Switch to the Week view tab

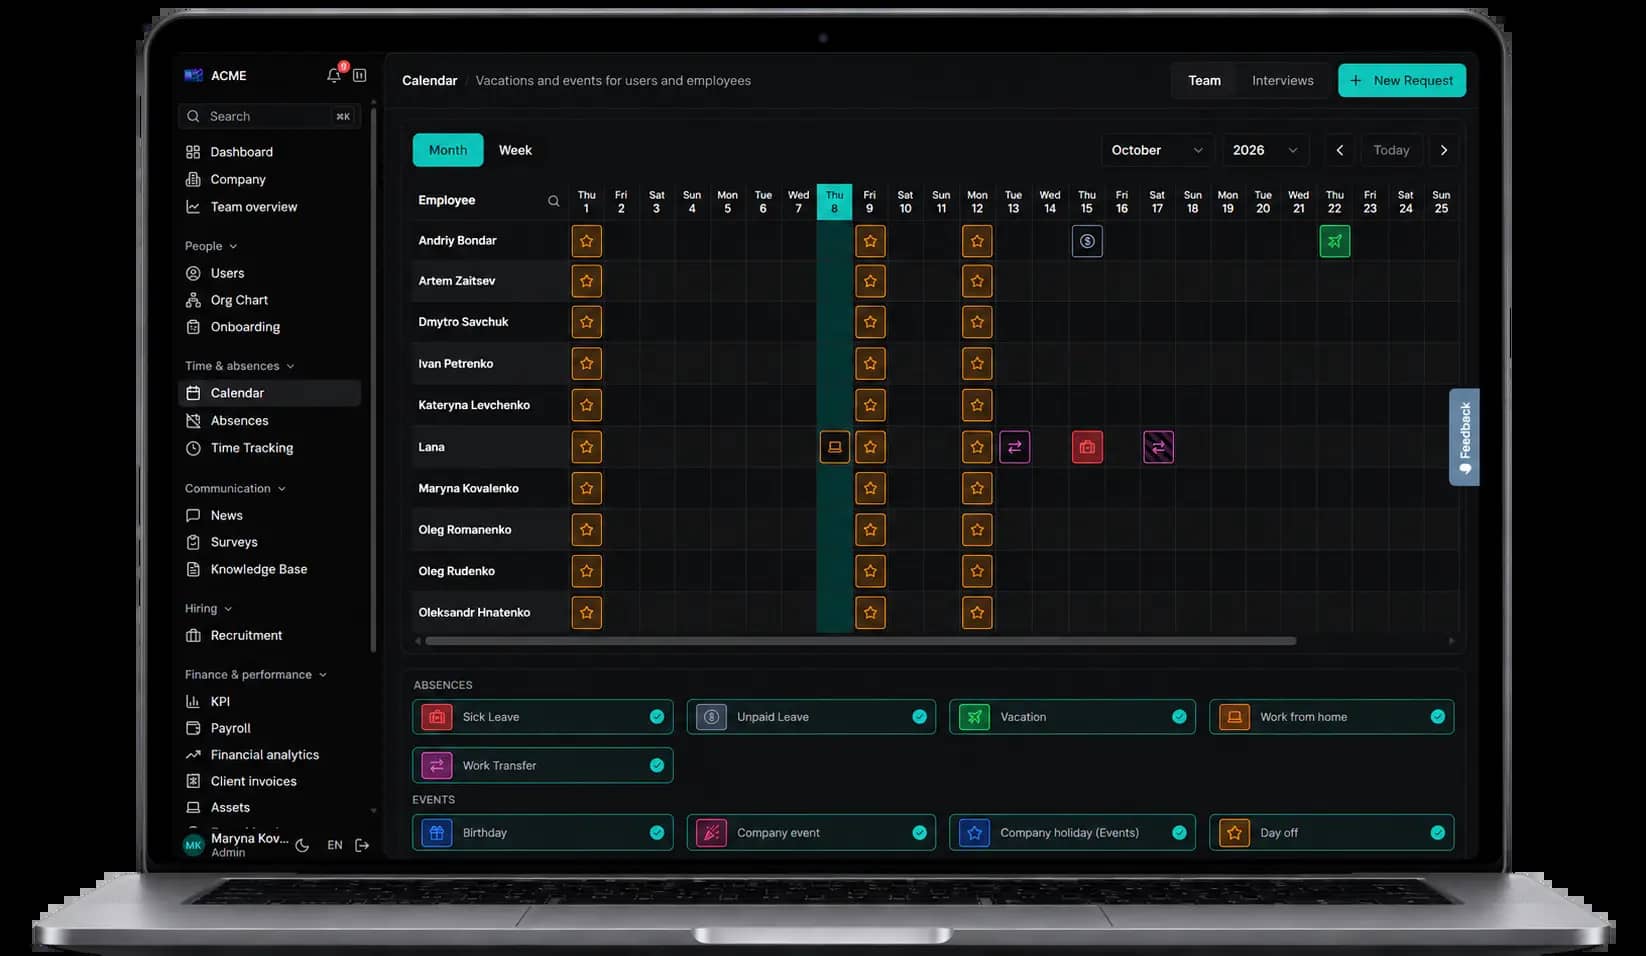click(x=515, y=150)
